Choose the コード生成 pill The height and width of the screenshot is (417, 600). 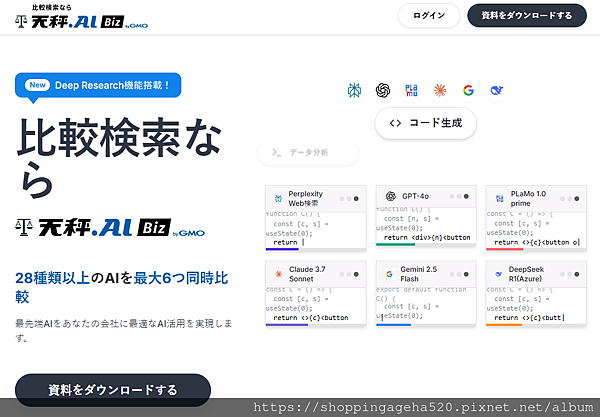pos(426,123)
